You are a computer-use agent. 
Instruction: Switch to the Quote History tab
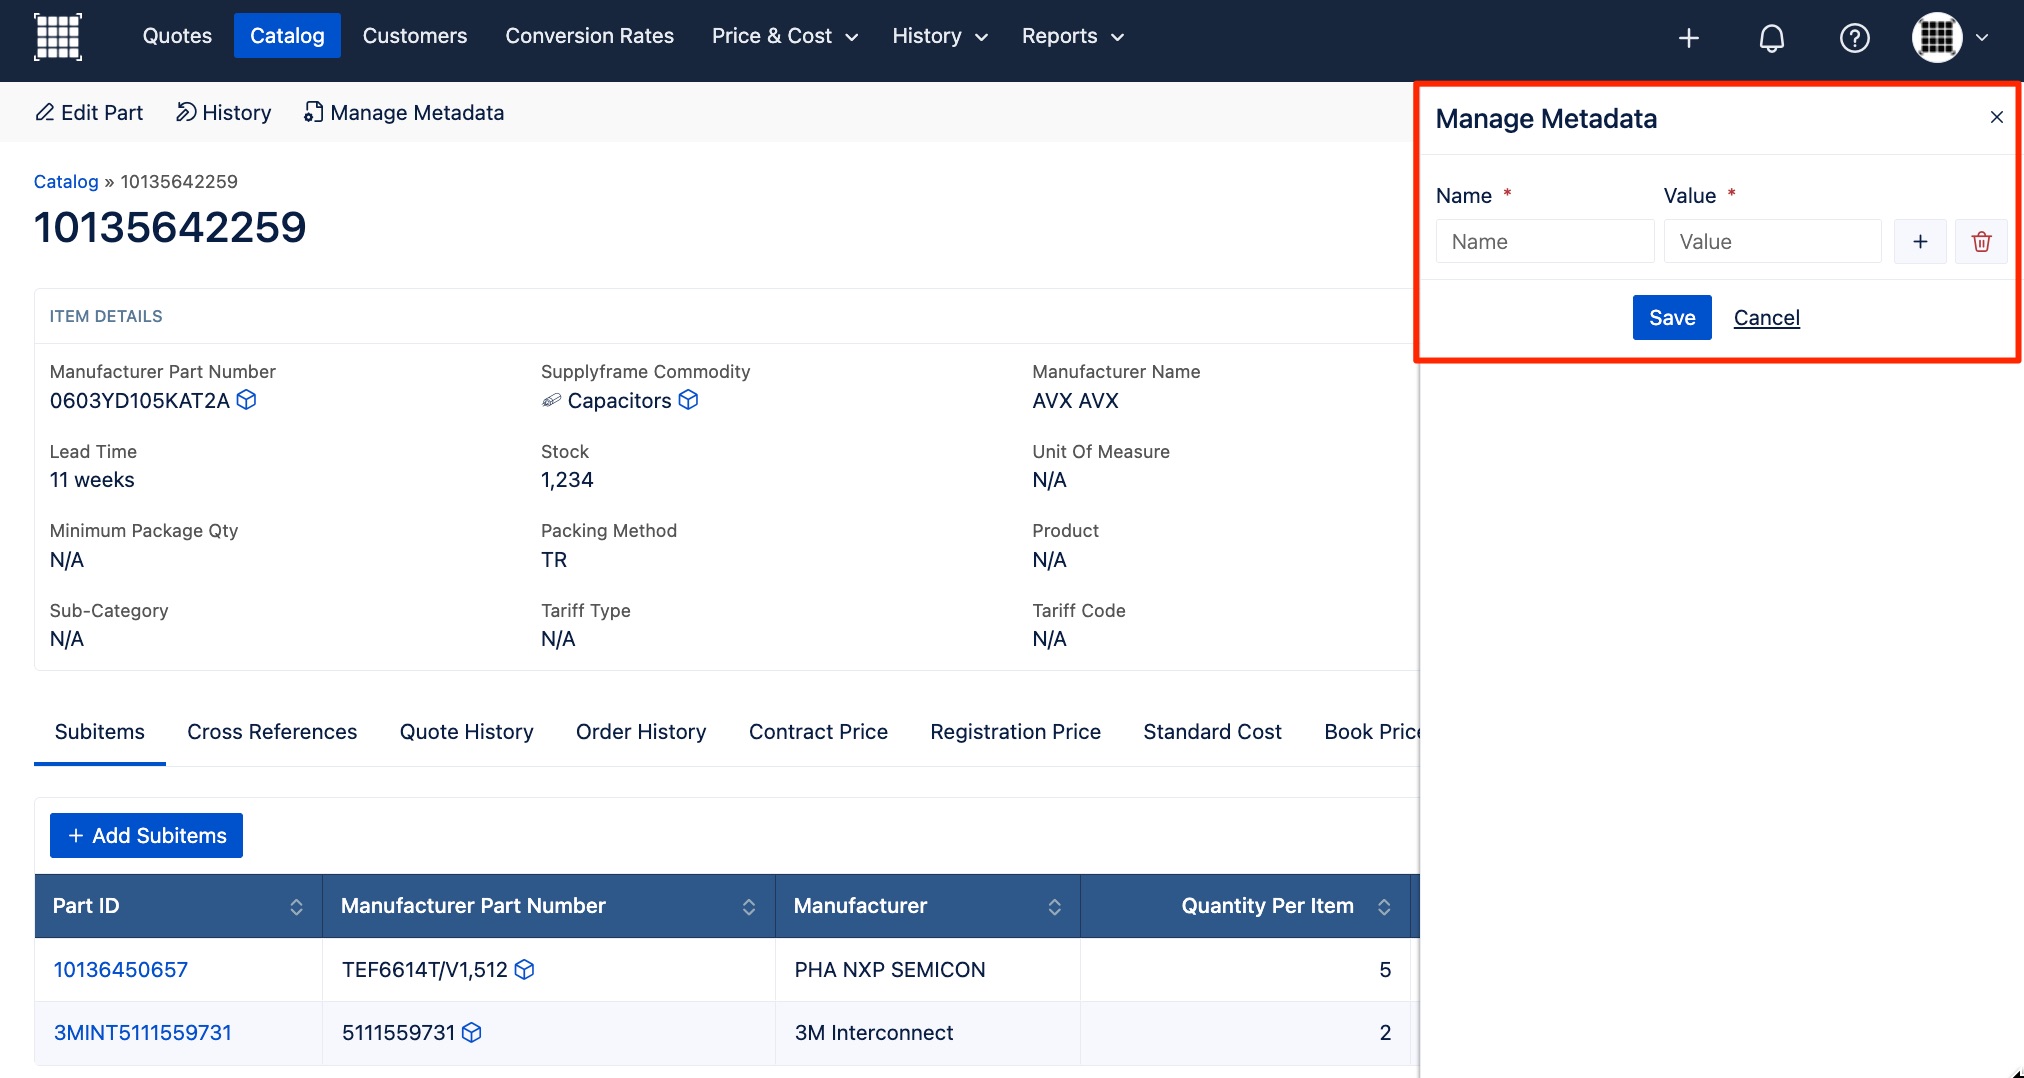pyautogui.click(x=467, y=732)
